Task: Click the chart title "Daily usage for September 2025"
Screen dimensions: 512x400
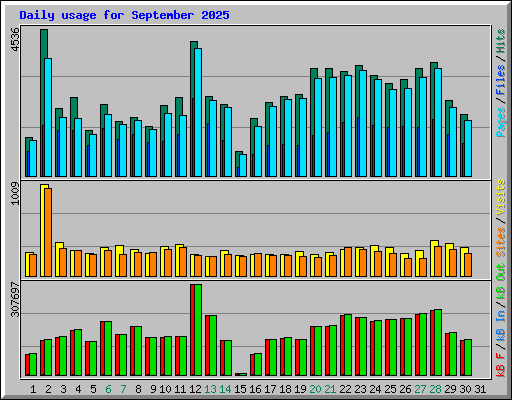Action: [x=124, y=15]
